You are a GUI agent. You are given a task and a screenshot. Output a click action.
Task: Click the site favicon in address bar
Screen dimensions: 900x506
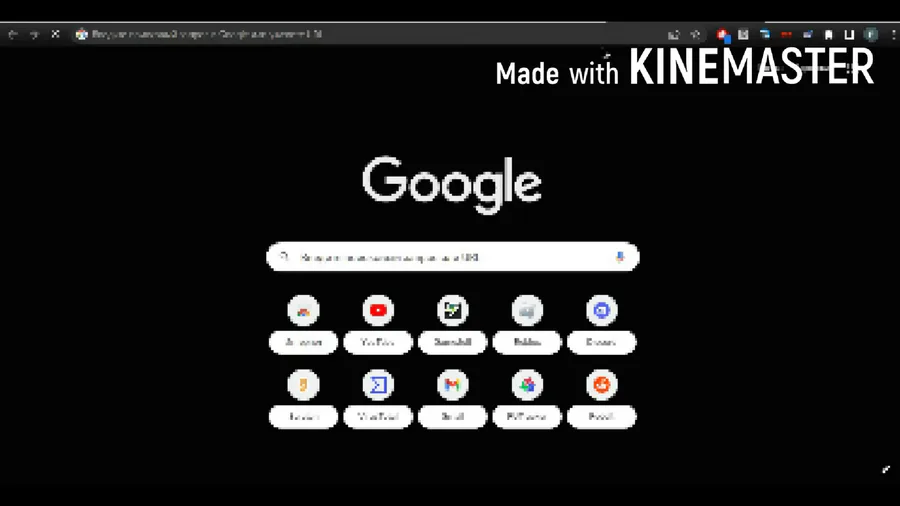82,34
